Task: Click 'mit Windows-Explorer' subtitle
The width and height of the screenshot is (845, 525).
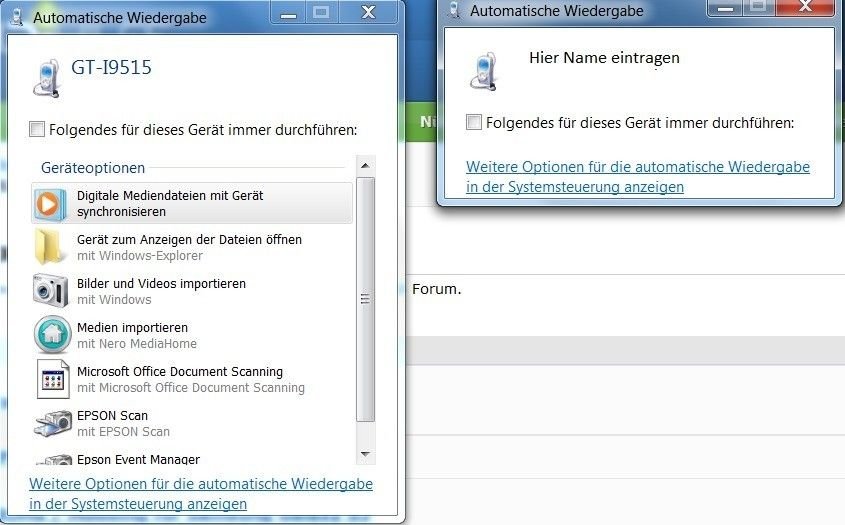Action: click(140, 255)
